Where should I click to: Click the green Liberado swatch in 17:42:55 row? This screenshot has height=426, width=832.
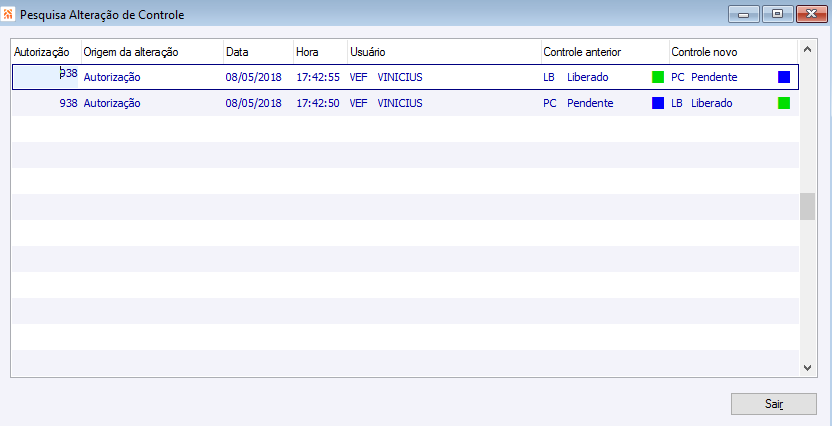(x=658, y=77)
